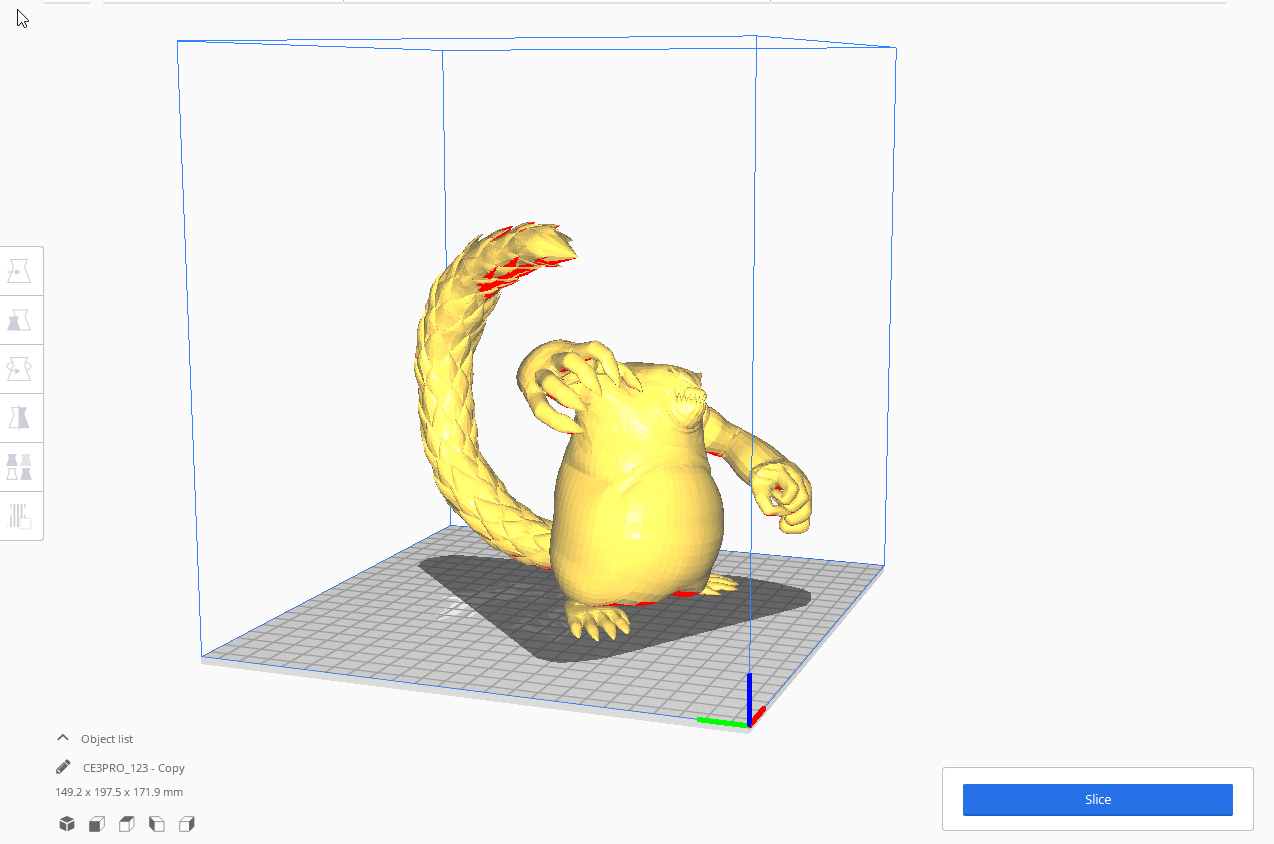Click the object name CE3PRO_123 - Copy
Image resolution: width=1274 pixels, height=844 pixels.
coord(134,767)
